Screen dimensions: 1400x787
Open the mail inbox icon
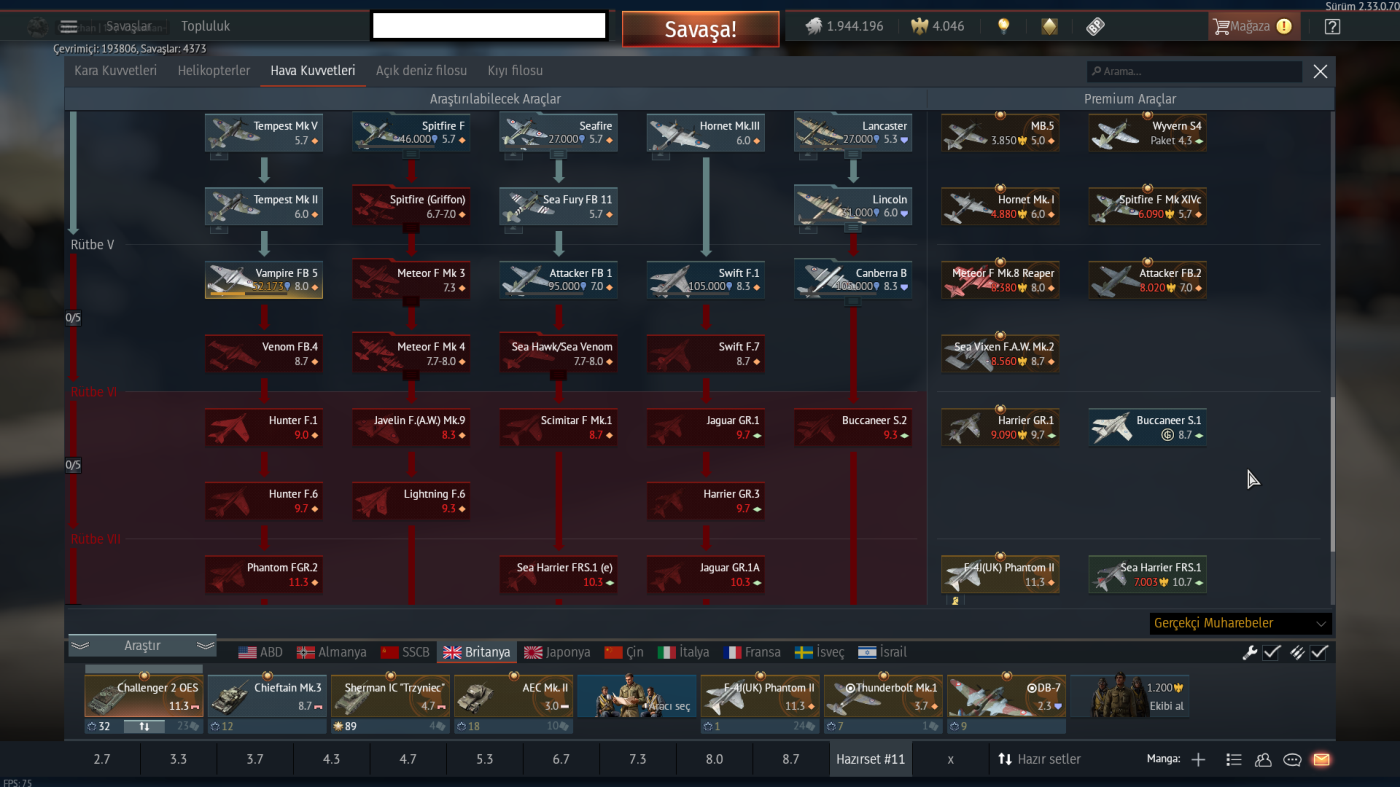point(1321,760)
